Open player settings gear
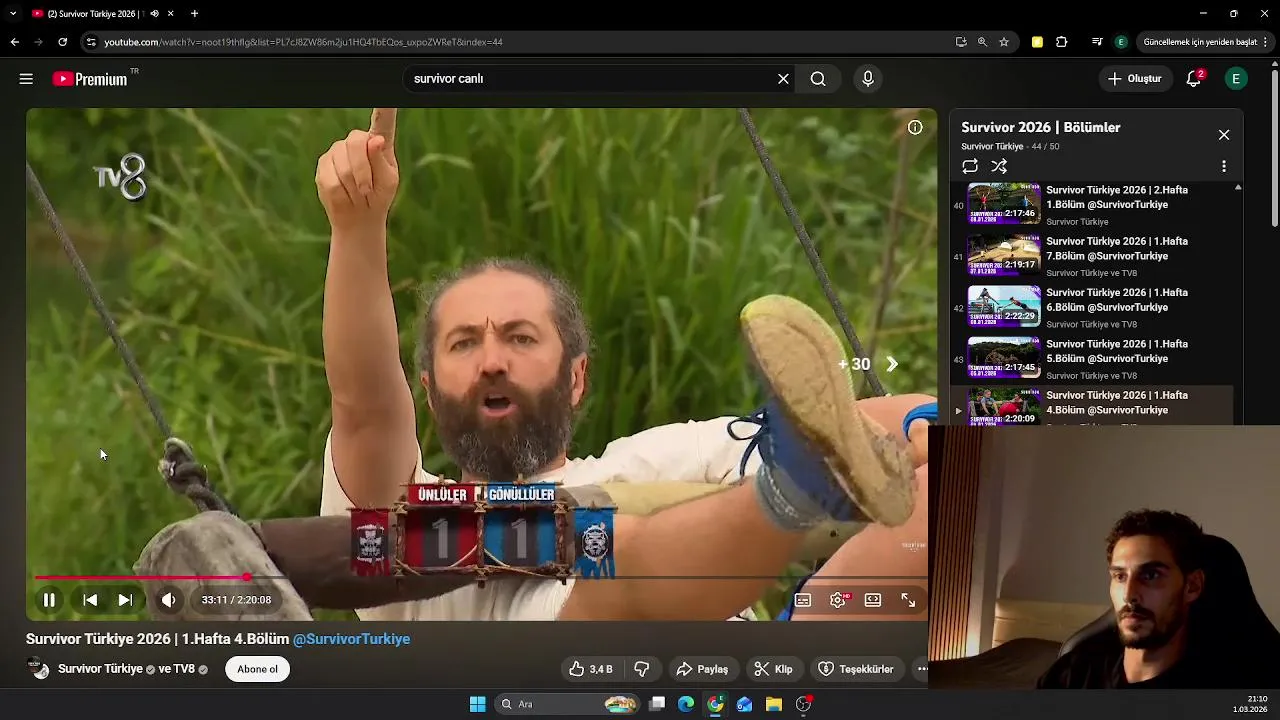 pos(838,600)
